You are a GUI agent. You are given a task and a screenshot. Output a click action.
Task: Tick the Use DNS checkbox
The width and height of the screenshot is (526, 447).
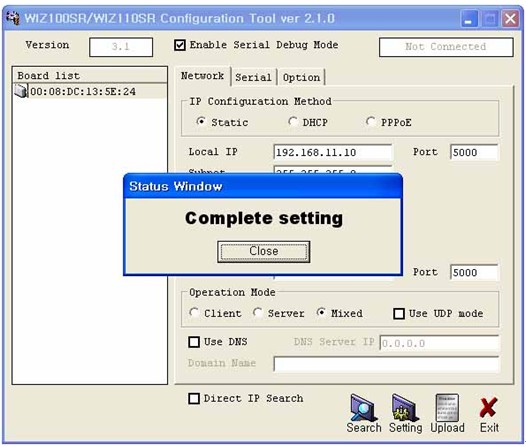194,342
